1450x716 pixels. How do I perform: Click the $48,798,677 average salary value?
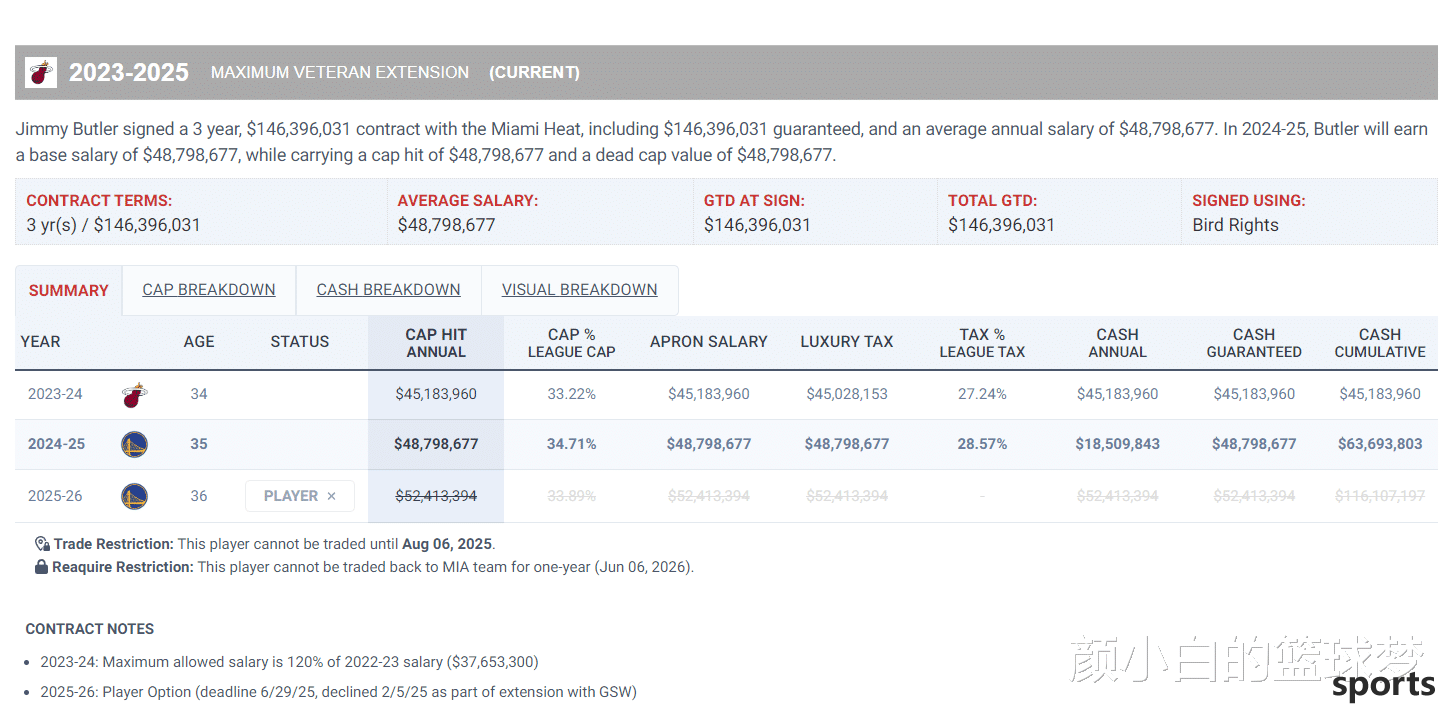[x=447, y=225]
